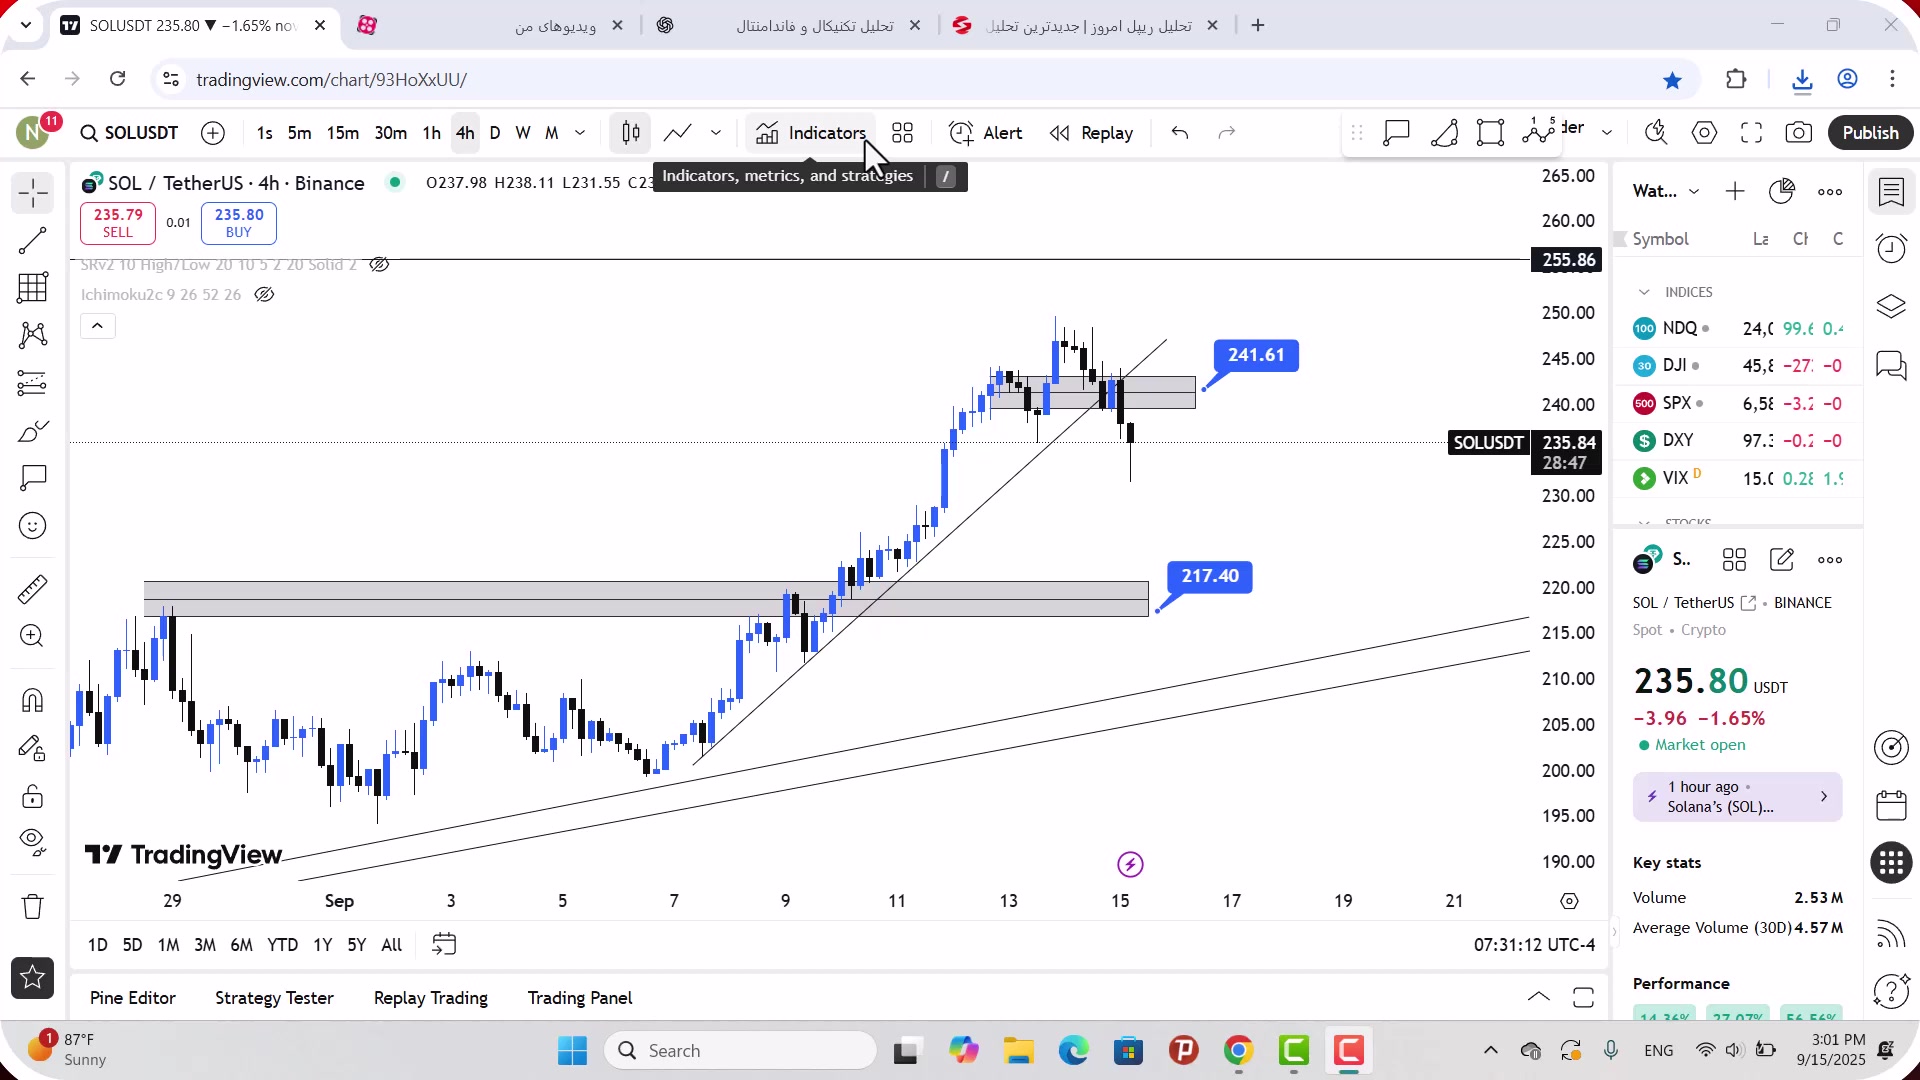Toggle lock all drawings
This screenshot has width=1920, height=1080.
coord(33,796)
